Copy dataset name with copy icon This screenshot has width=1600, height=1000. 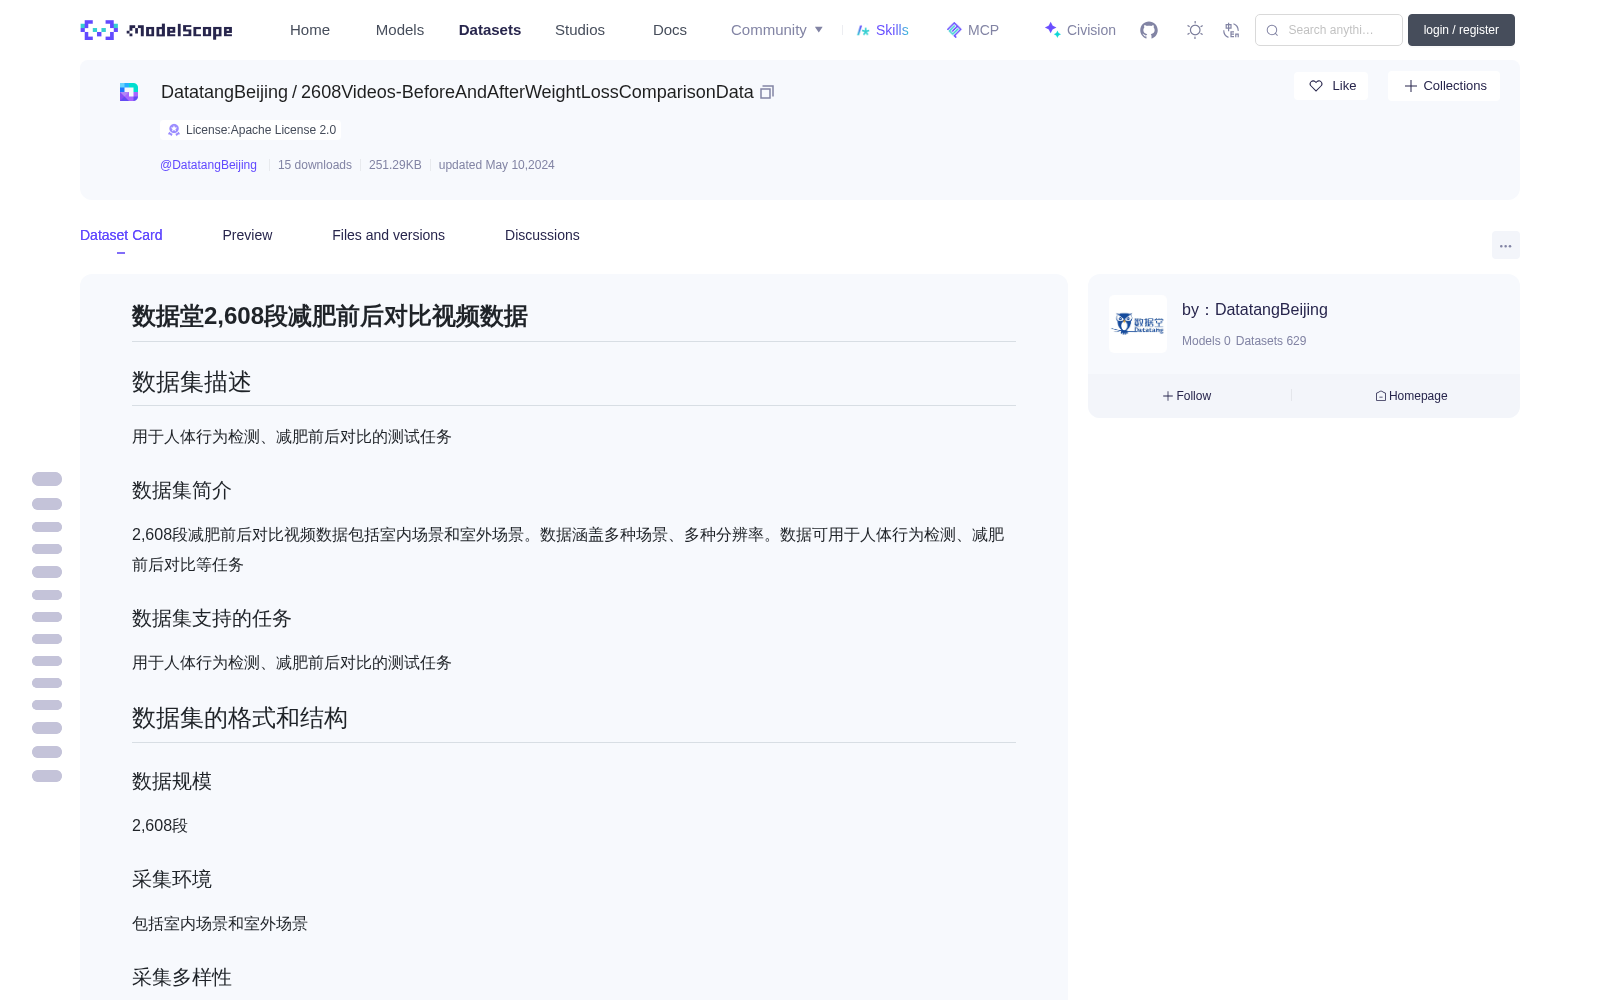pyautogui.click(x=767, y=92)
